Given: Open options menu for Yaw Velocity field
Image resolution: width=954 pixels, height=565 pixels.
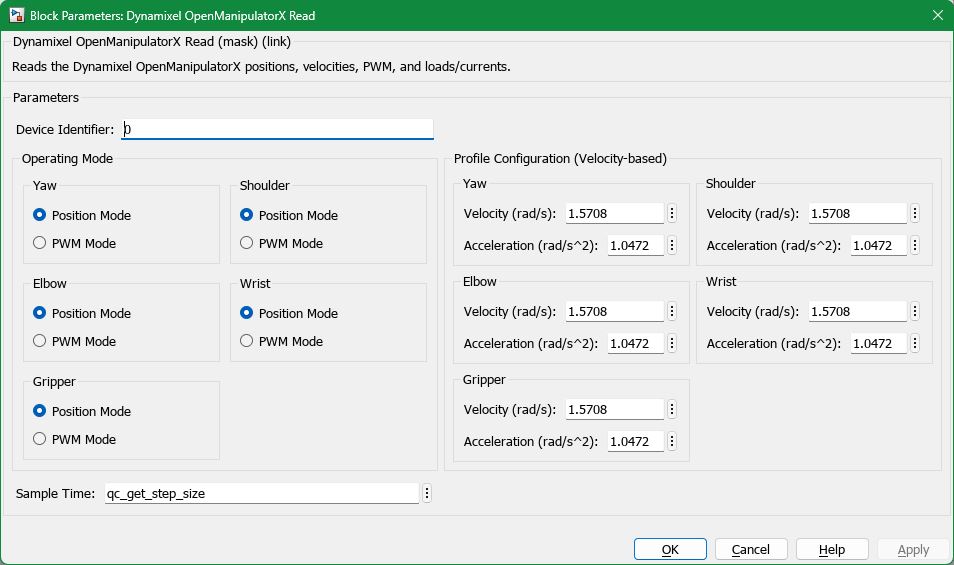Looking at the screenshot, I should point(672,213).
